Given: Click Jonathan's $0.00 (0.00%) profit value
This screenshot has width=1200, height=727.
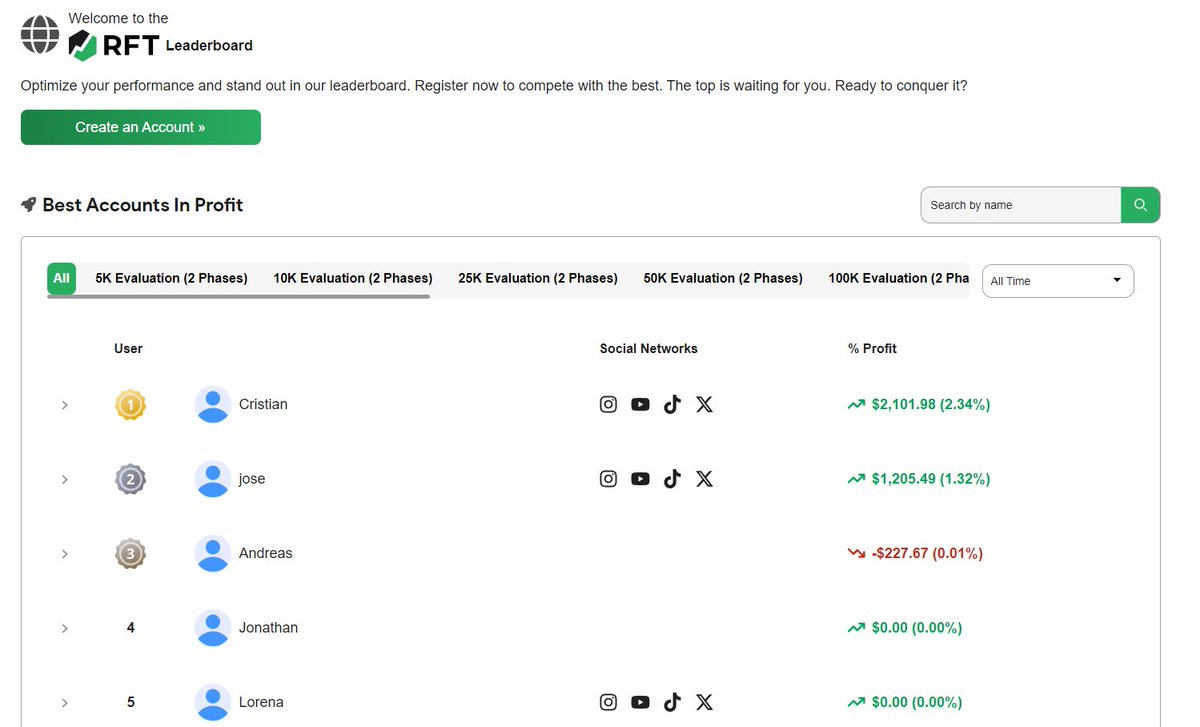Looking at the screenshot, I should pyautogui.click(x=917, y=628).
